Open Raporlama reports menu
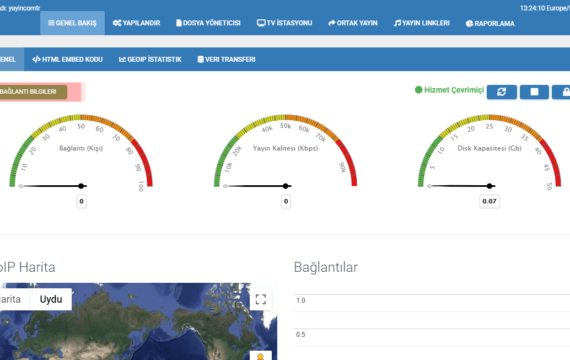570x360 pixels. click(x=490, y=23)
